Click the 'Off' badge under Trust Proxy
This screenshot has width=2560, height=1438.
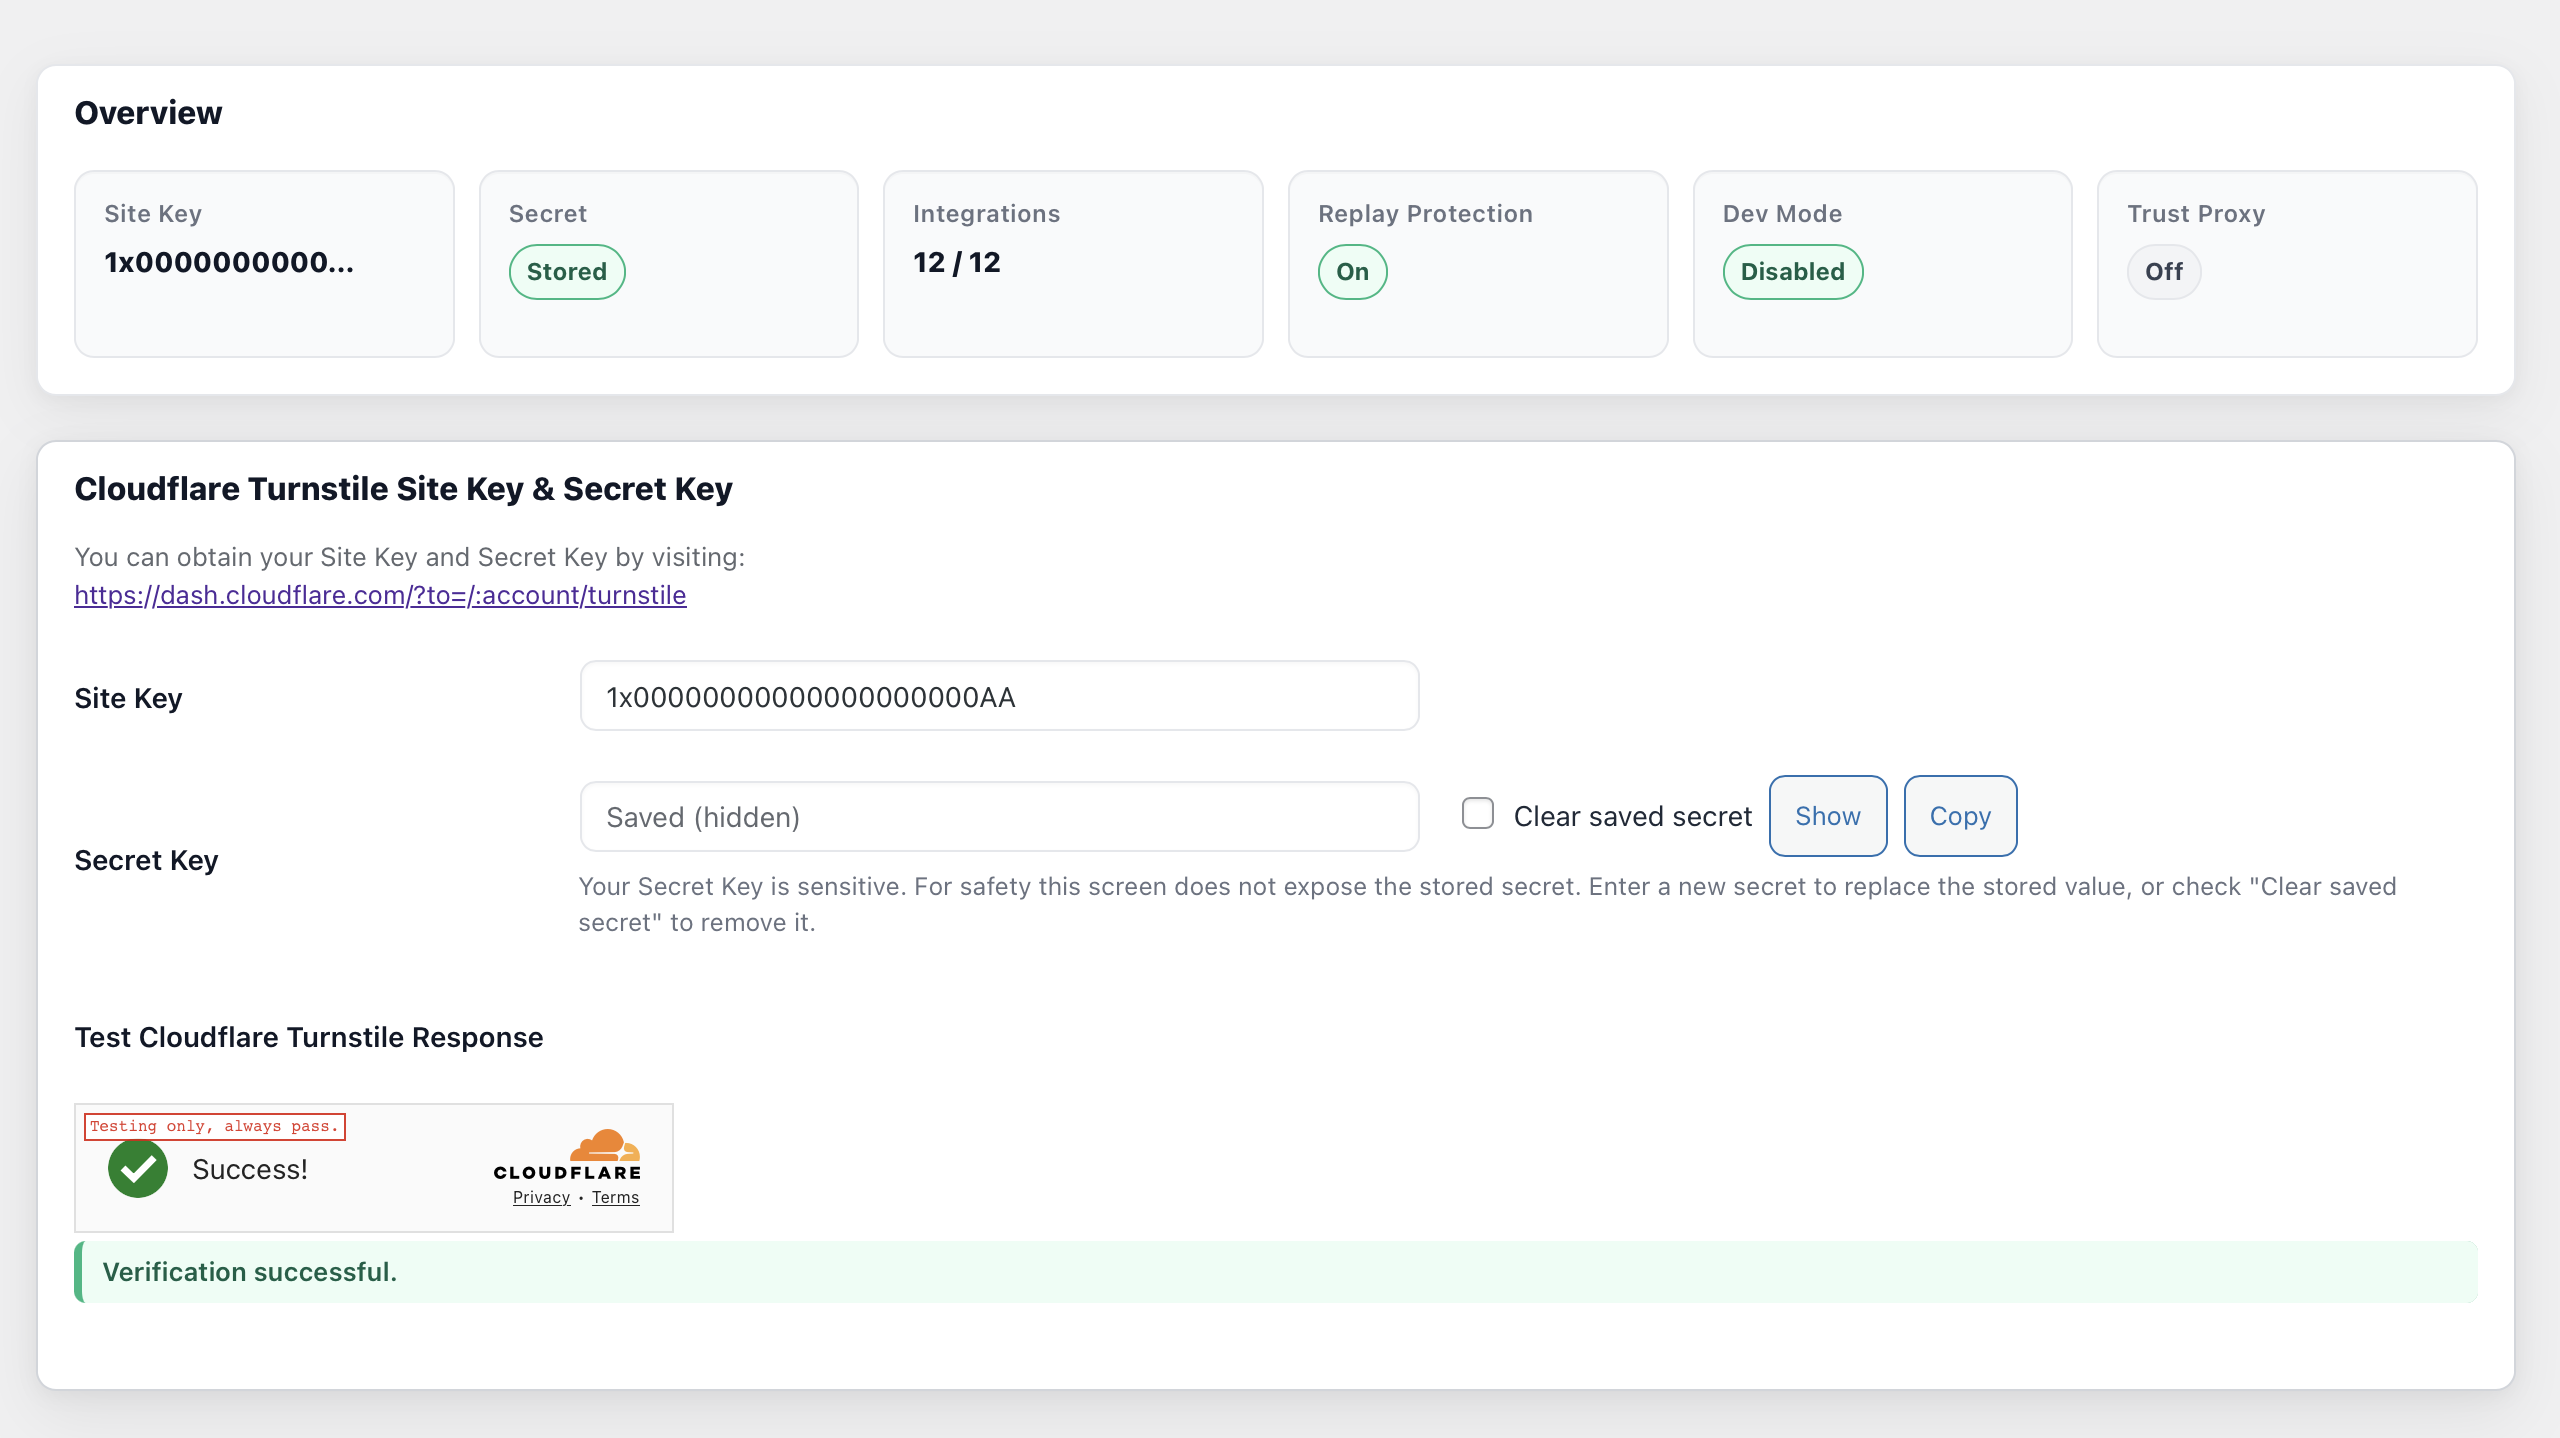pos(2163,271)
